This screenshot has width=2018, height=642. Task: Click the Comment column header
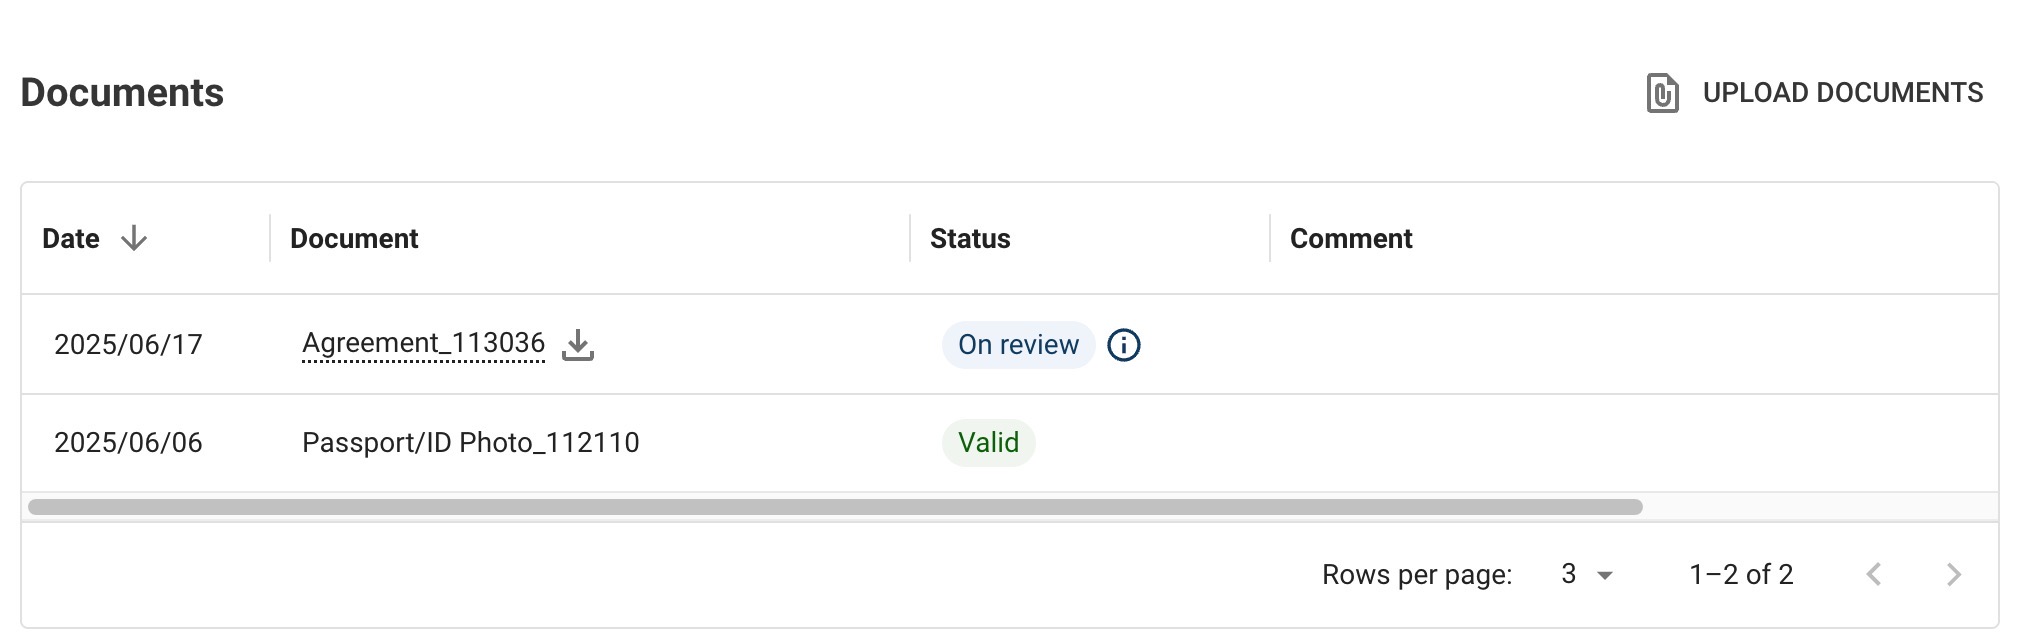pos(1350,239)
